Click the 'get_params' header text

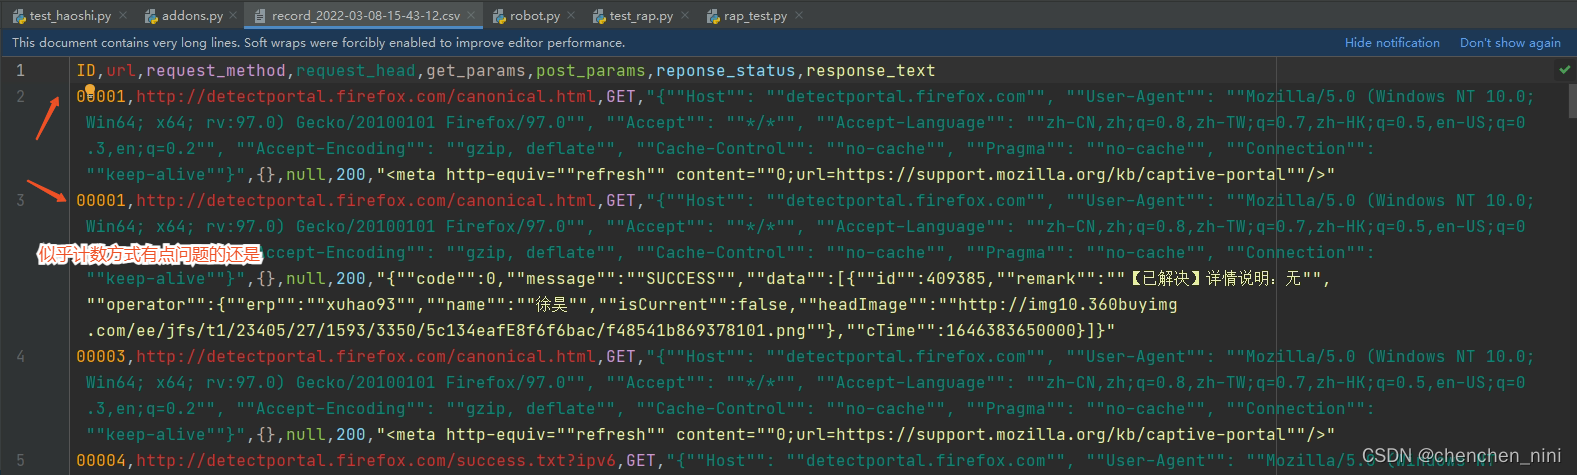[476, 71]
